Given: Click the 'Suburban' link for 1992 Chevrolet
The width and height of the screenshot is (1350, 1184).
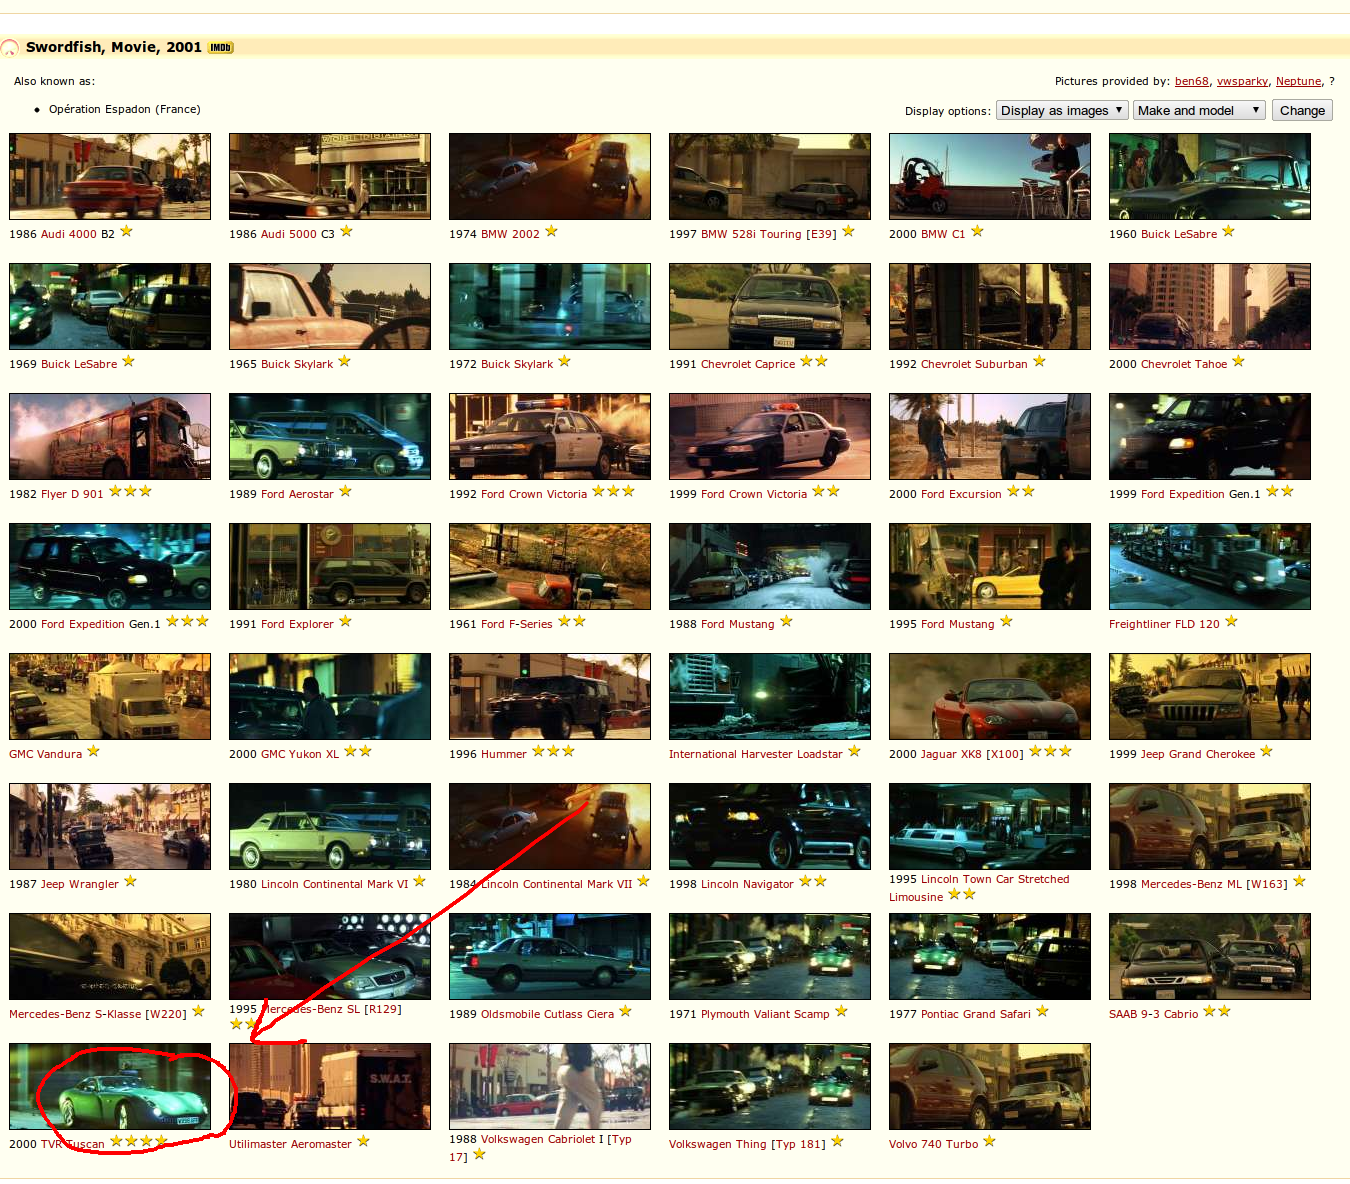Looking at the screenshot, I should [x=1000, y=364].
